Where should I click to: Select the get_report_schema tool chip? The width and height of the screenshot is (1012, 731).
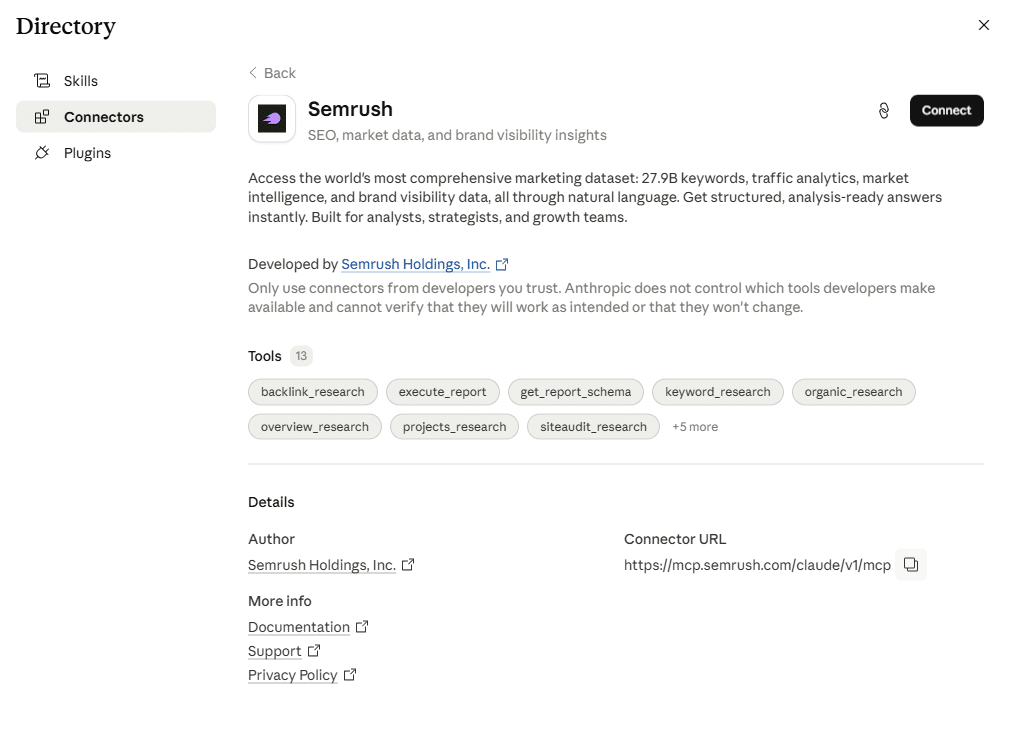(576, 392)
